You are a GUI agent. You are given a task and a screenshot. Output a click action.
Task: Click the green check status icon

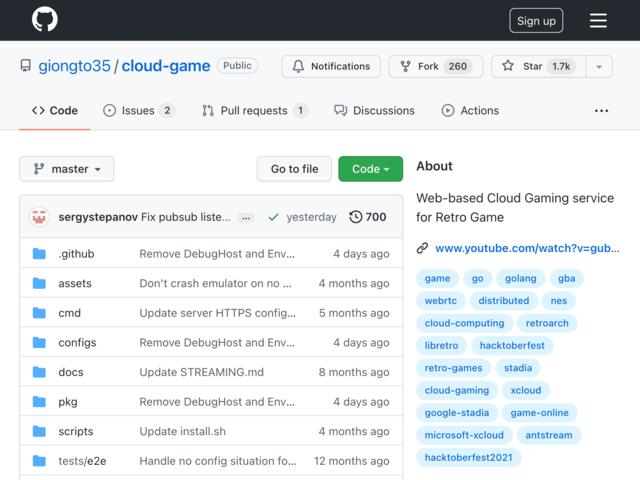273,217
